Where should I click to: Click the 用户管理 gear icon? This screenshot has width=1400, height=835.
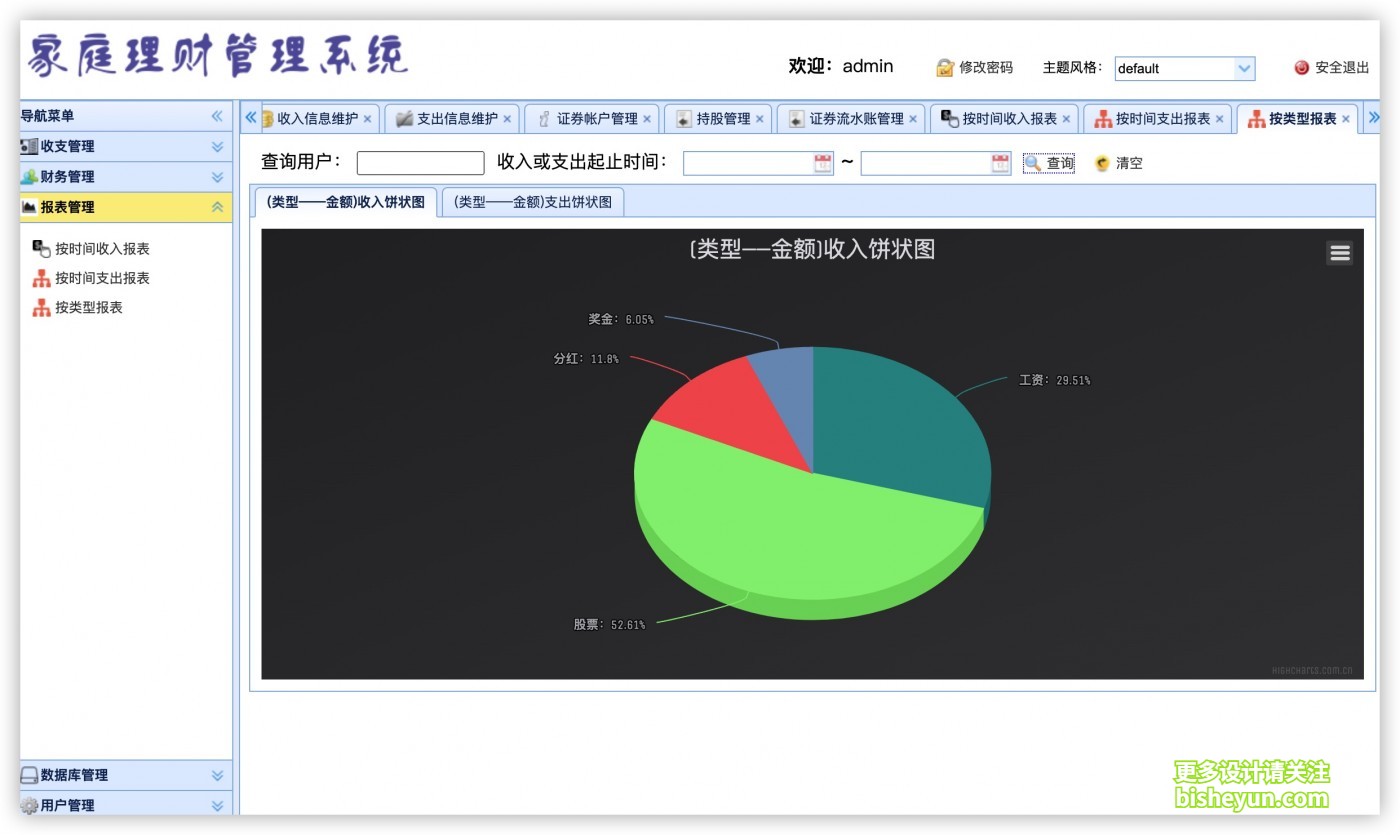tap(29, 805)
